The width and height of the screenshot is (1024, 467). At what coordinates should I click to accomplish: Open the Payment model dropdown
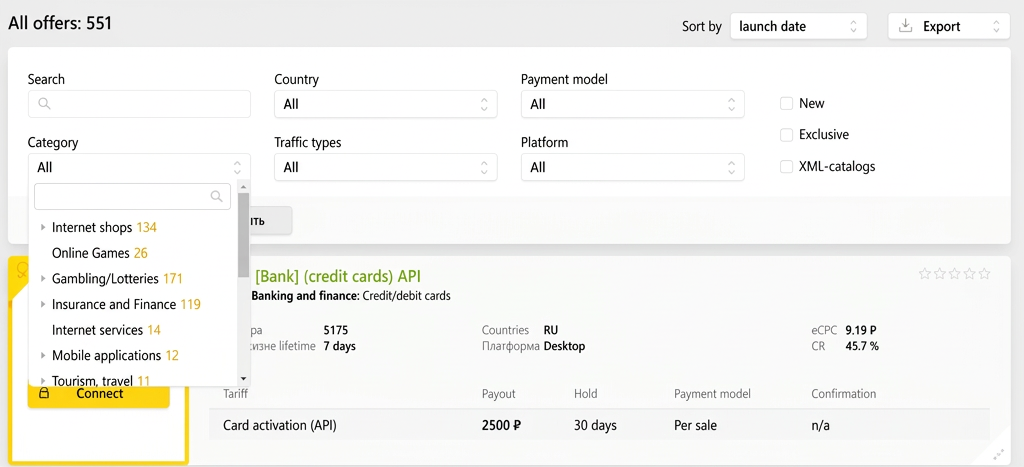632,104
